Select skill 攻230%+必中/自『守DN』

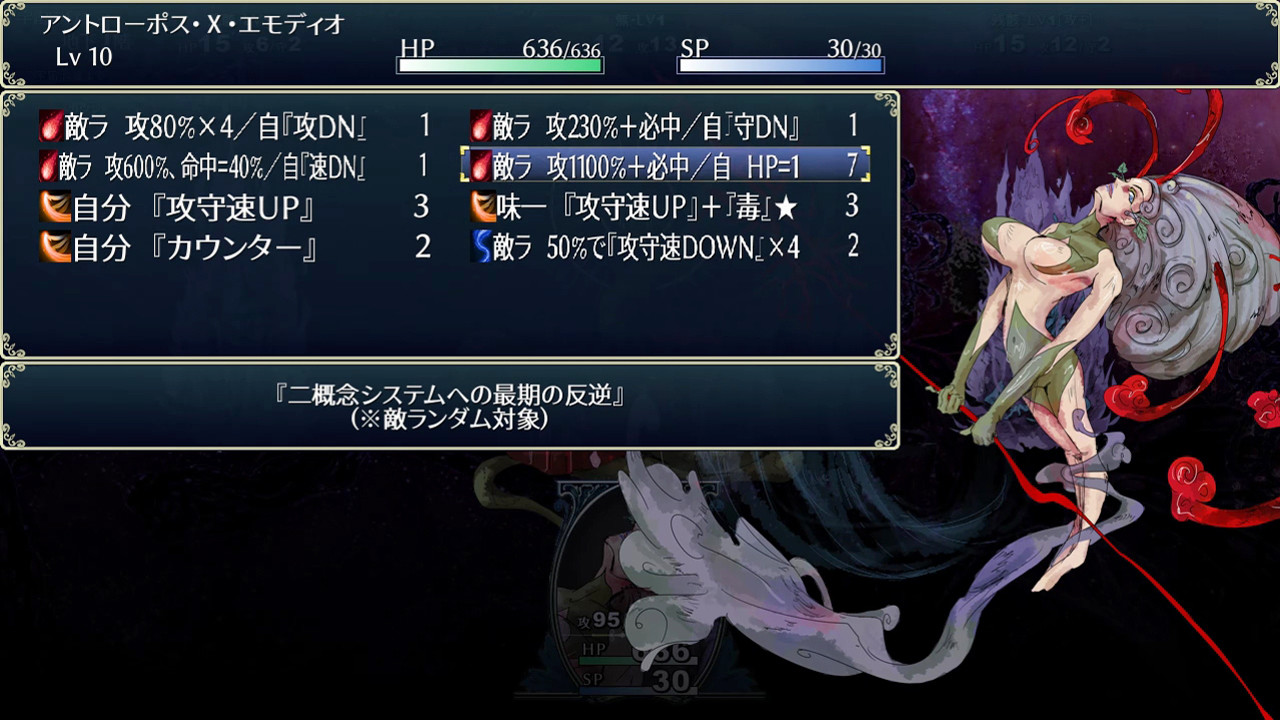666,127
